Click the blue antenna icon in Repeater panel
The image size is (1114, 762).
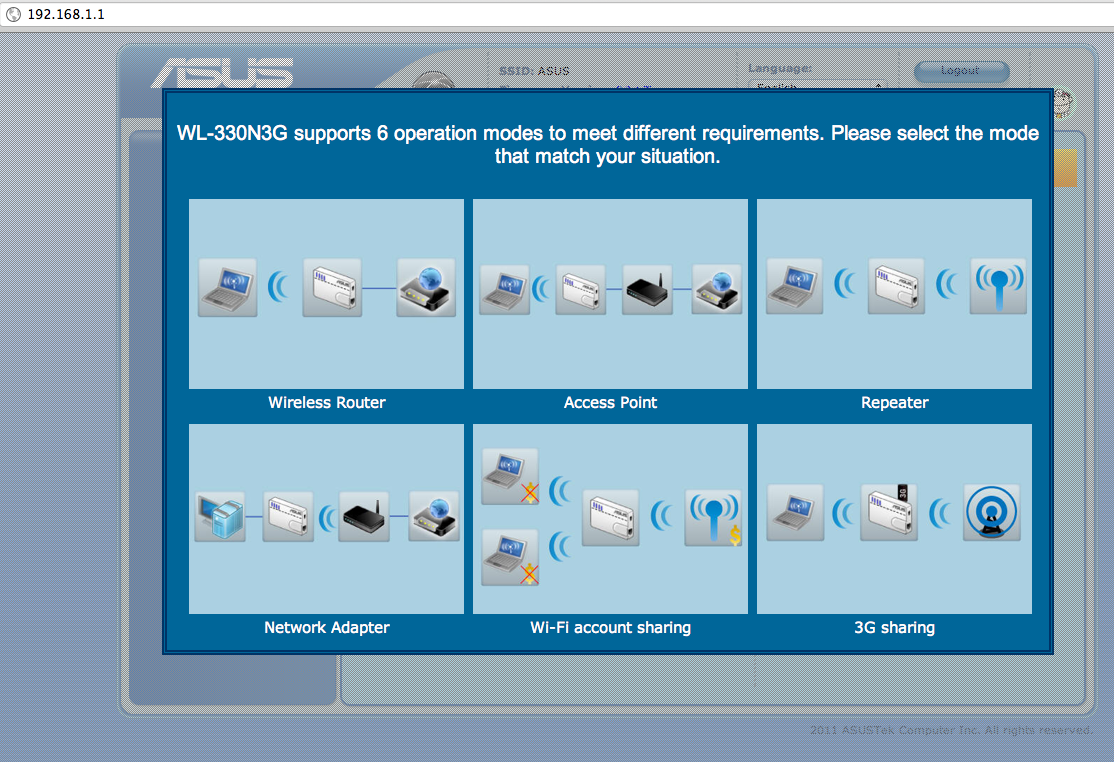998,286
